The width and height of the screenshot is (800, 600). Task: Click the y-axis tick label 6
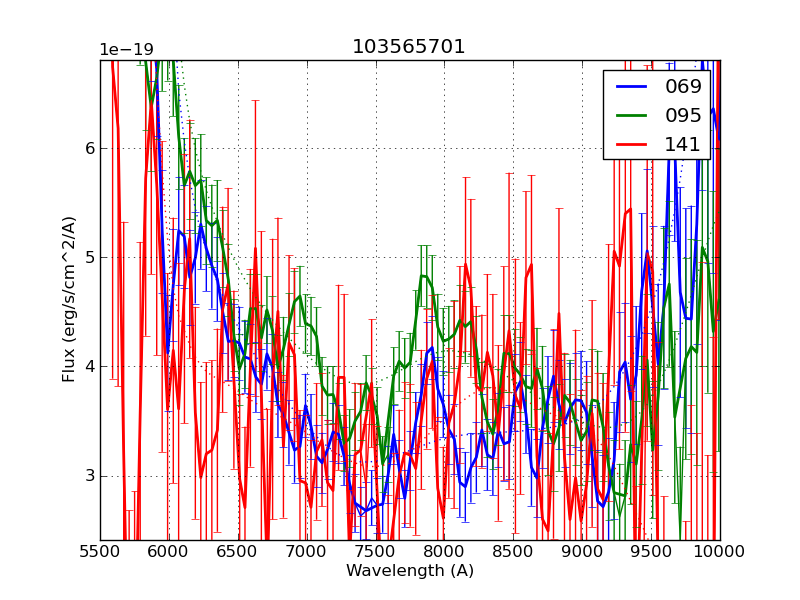point(89,148)
